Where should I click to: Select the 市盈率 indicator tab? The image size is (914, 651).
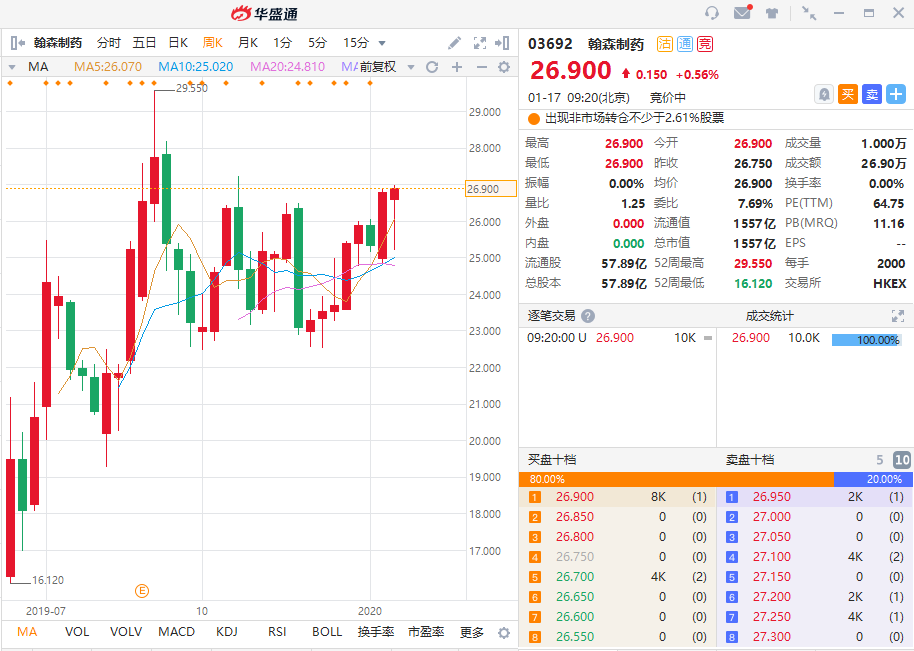pyautogui.click(x=426, y=632)
